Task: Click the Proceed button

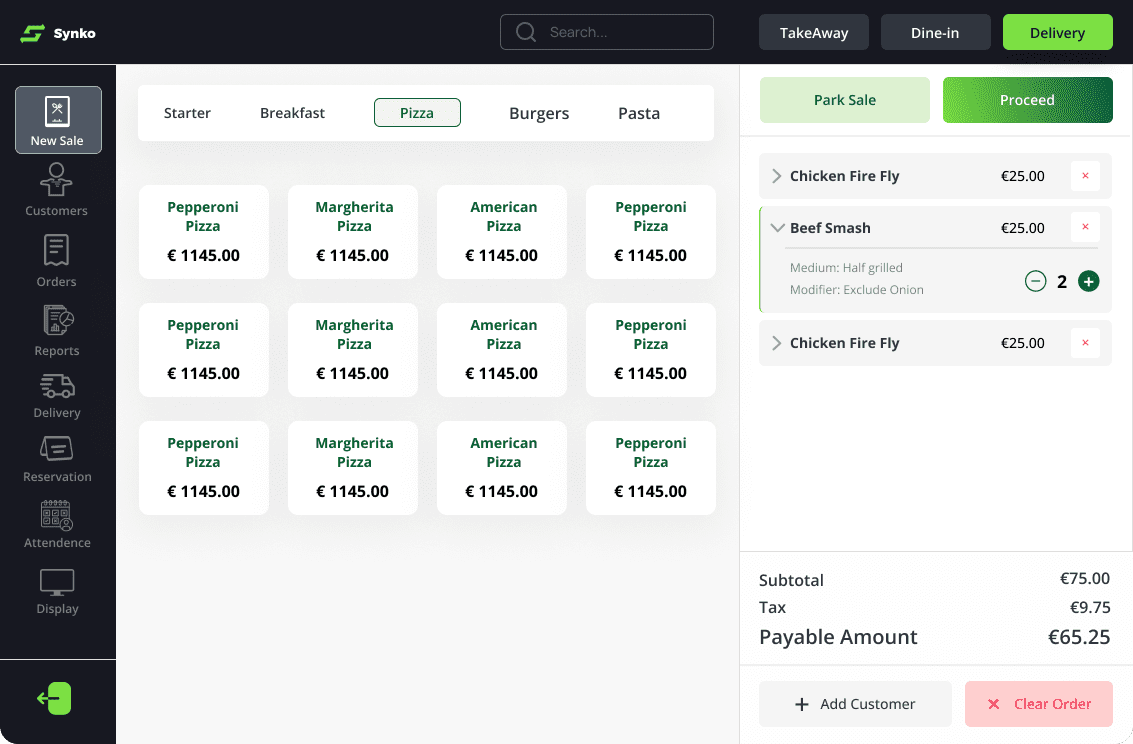Action: pos(1028,100)
